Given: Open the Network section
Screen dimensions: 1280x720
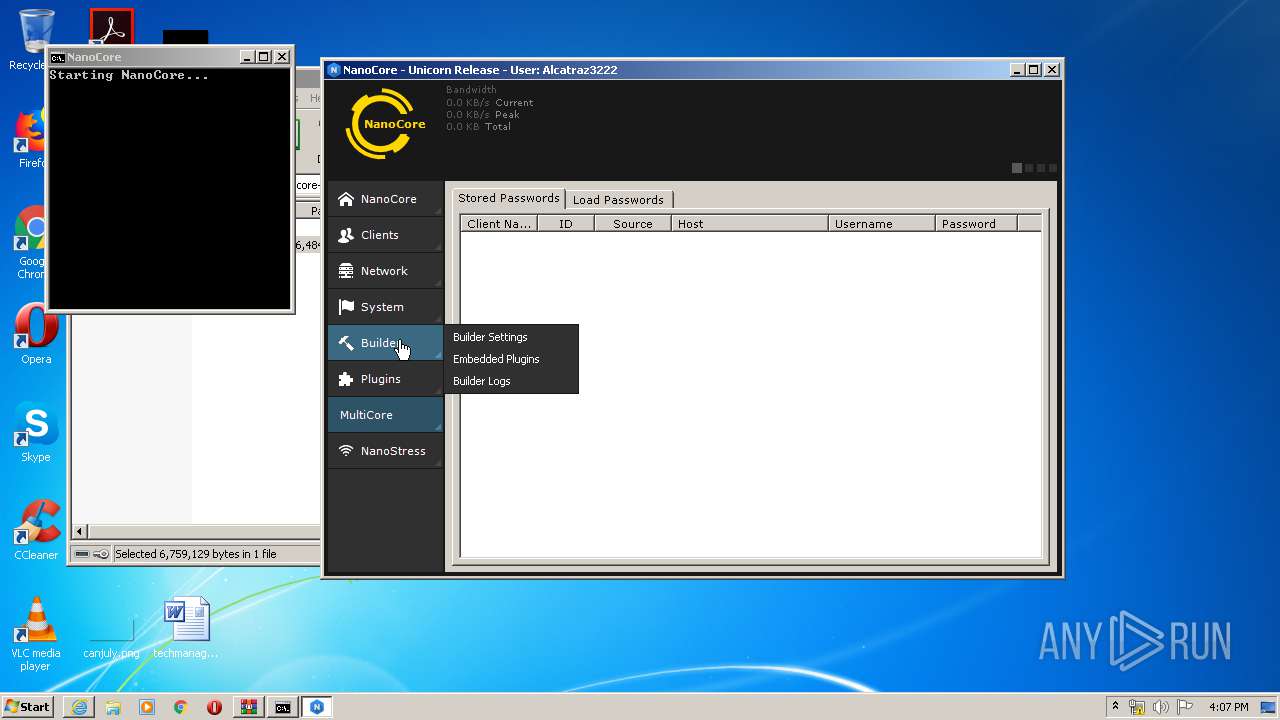Looking at the screenshot, I should point(385,271).
